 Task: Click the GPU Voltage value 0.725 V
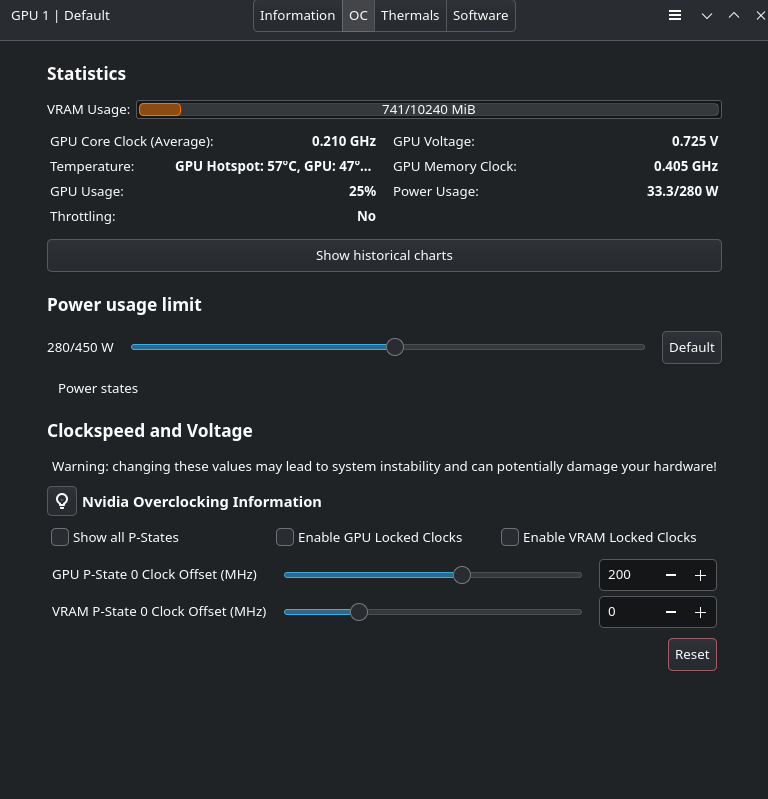(x=695, y=141)
